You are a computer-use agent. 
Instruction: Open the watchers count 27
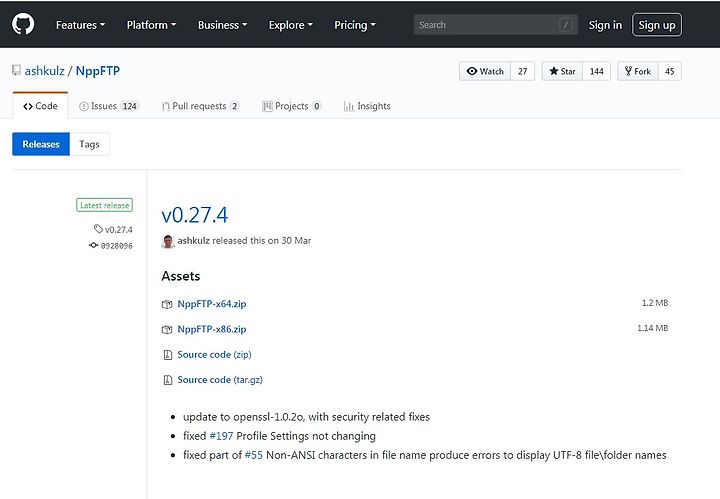pyautogui.click(x=523, y=71)
